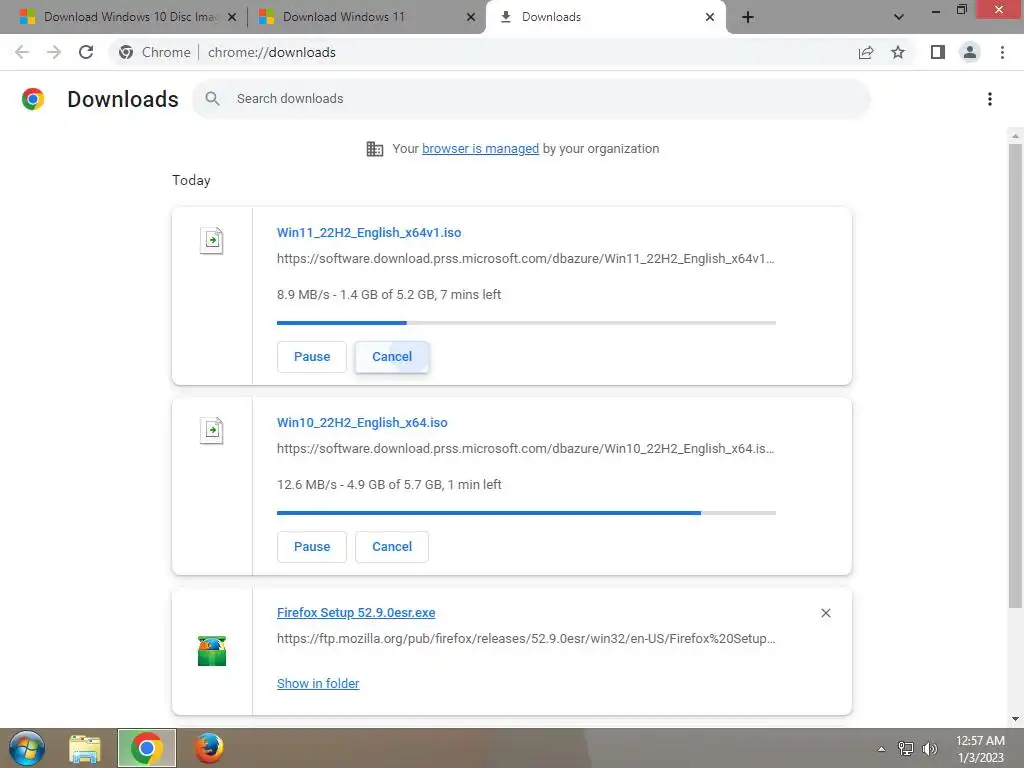
Task: Click the page vertical scrollbar thumb
Action: 1015,376
